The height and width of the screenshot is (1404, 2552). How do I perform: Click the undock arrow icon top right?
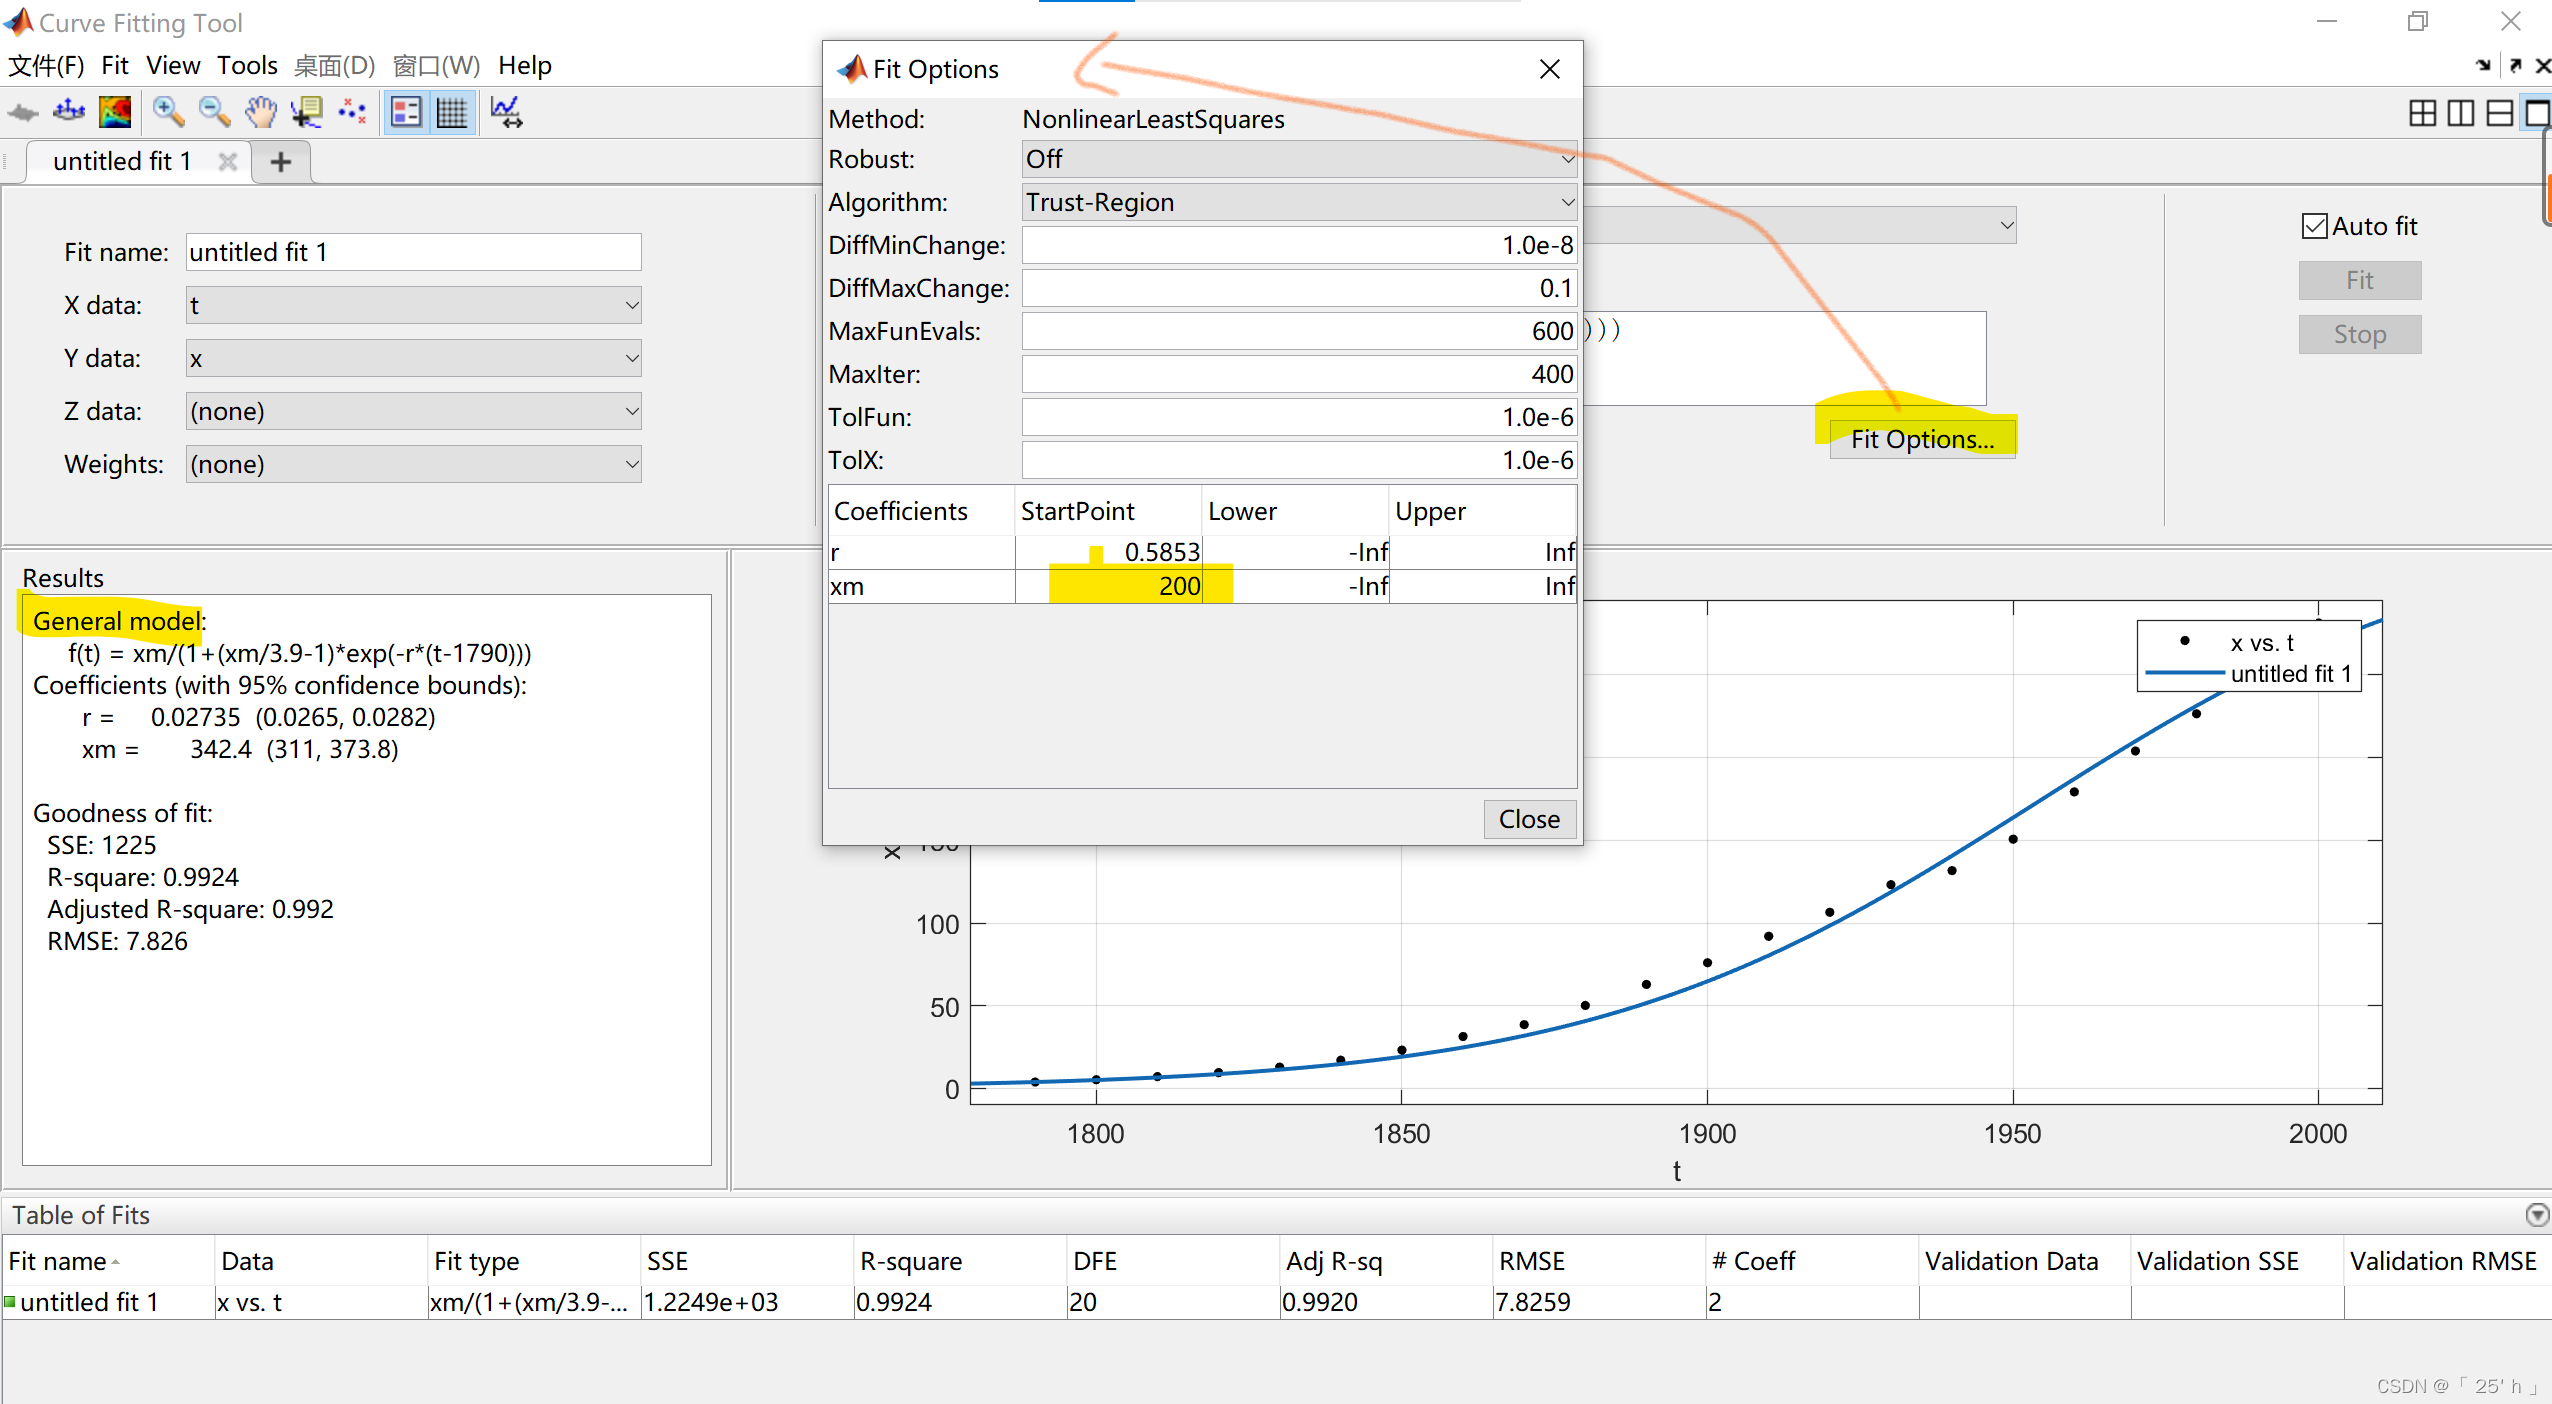pos(2515,66)
